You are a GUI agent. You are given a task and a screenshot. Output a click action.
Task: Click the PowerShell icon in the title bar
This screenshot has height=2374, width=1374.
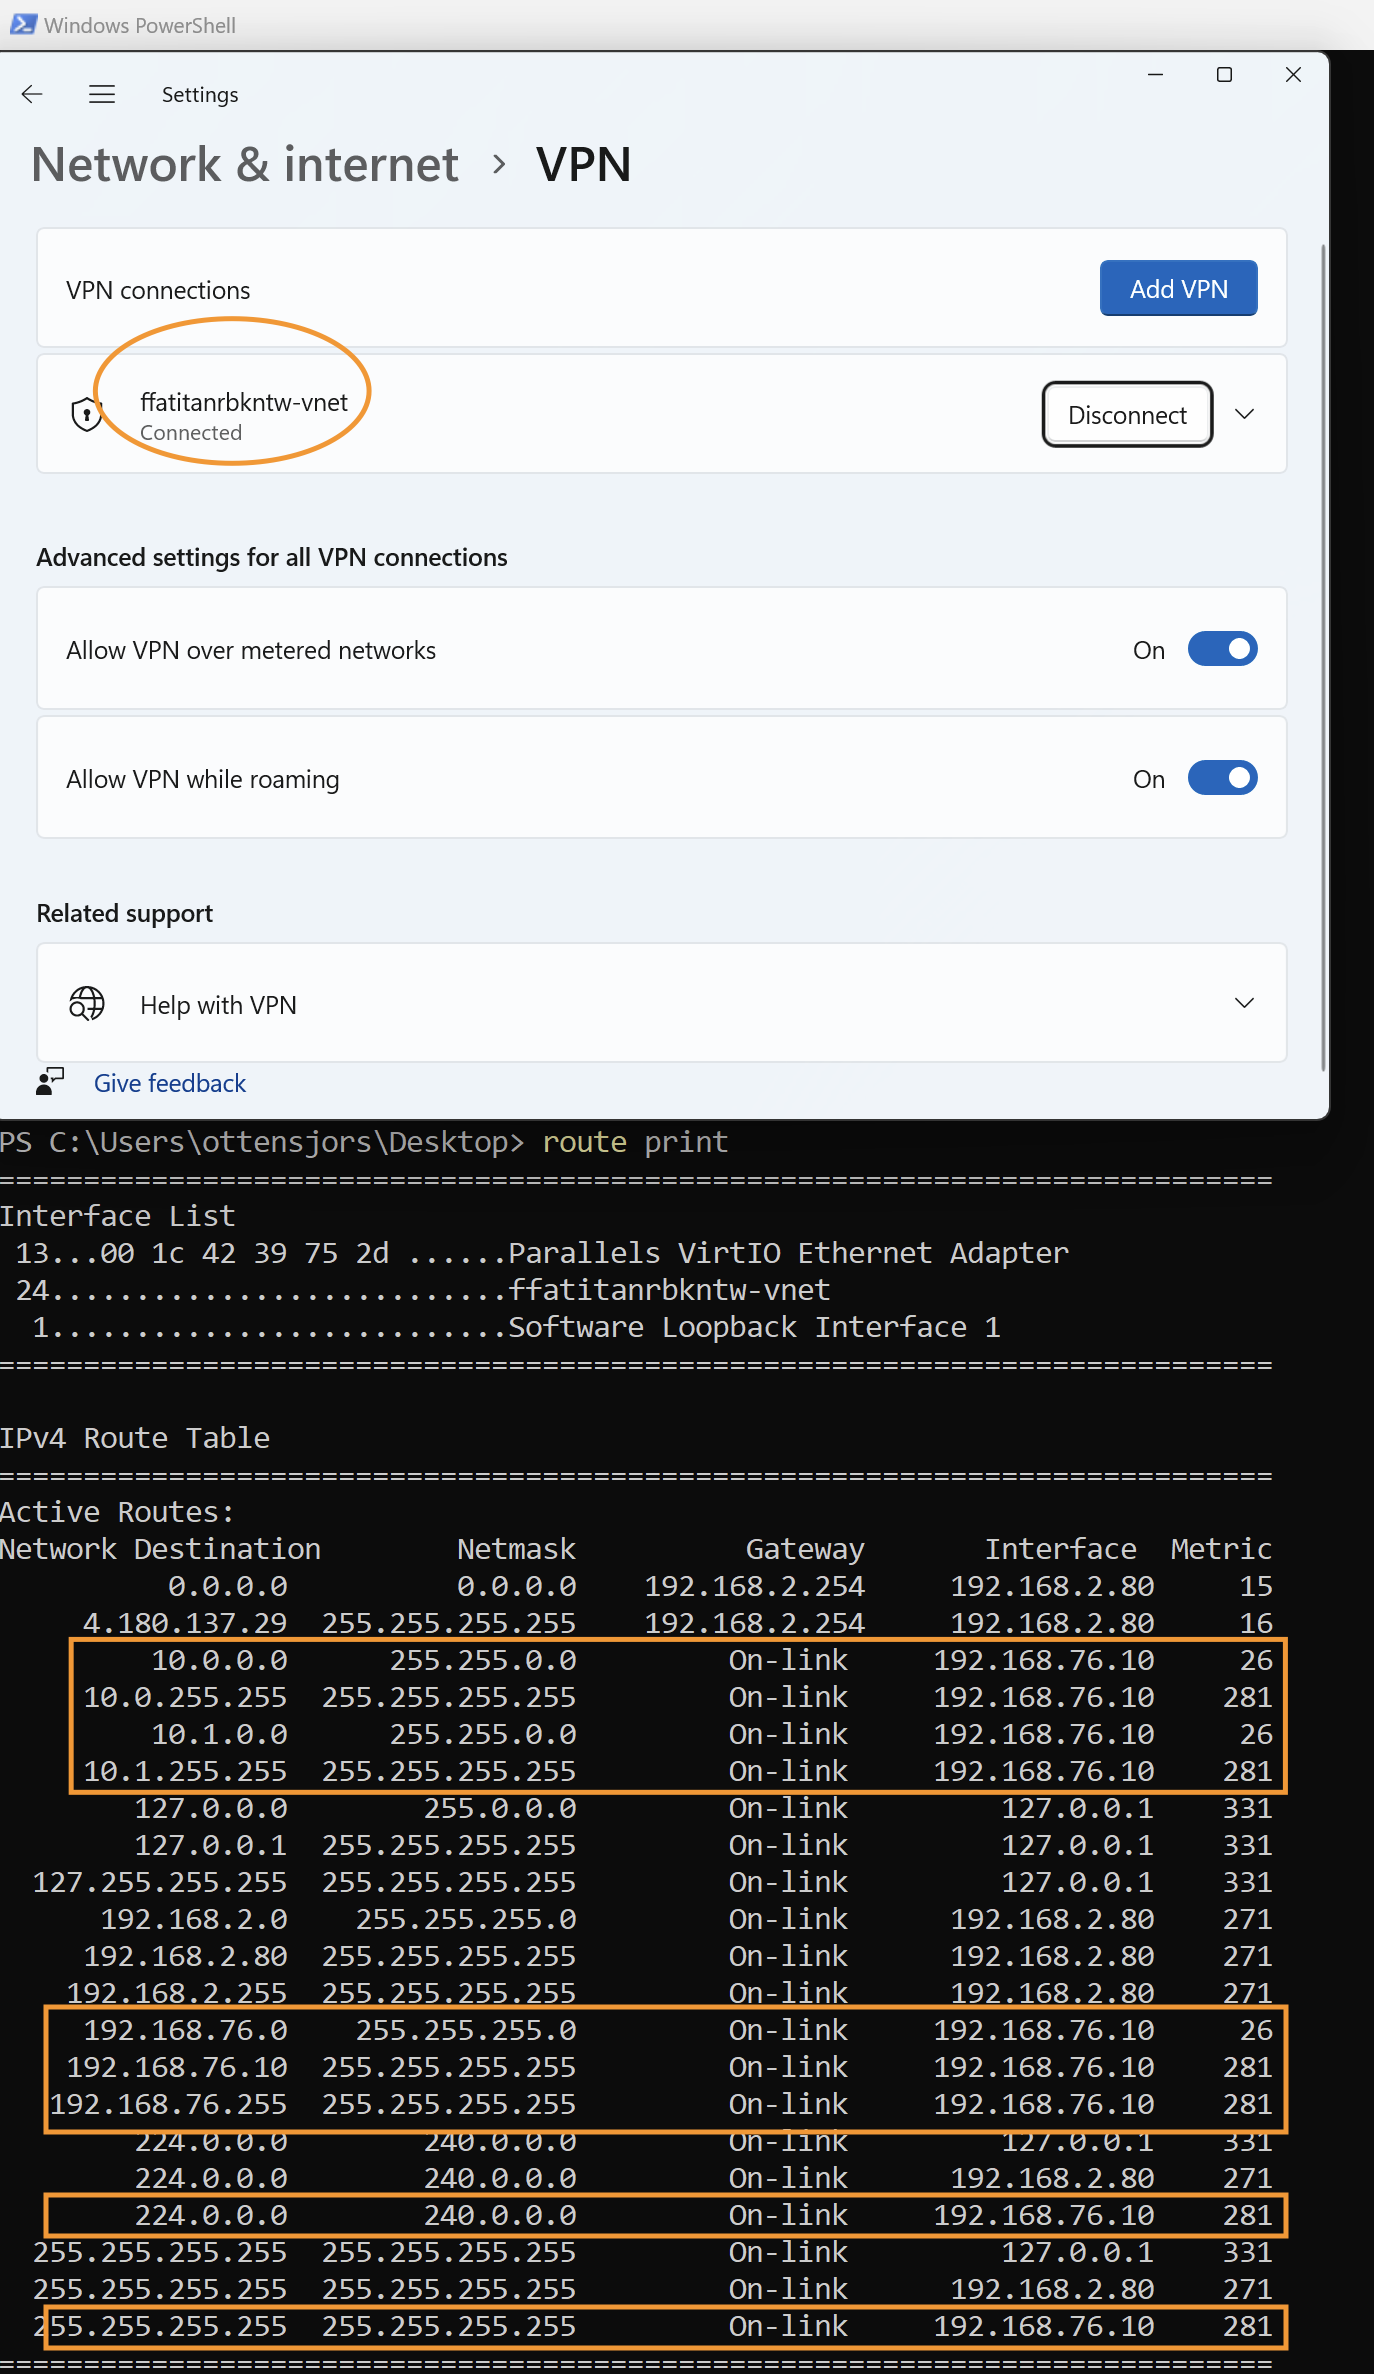pos(23,24)
